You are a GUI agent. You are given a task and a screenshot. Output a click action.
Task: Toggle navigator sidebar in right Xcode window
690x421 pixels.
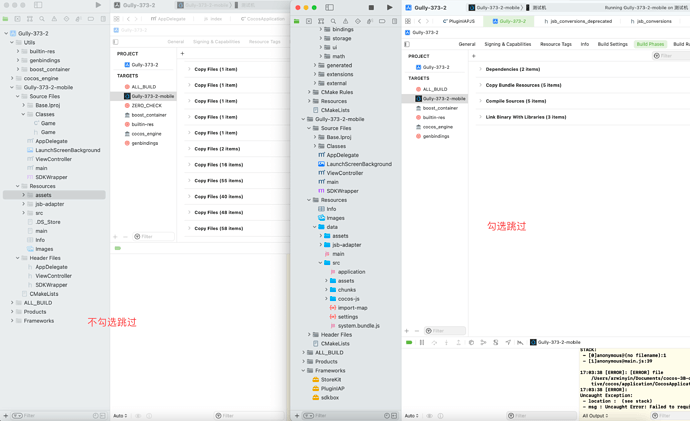click(329, 7)
